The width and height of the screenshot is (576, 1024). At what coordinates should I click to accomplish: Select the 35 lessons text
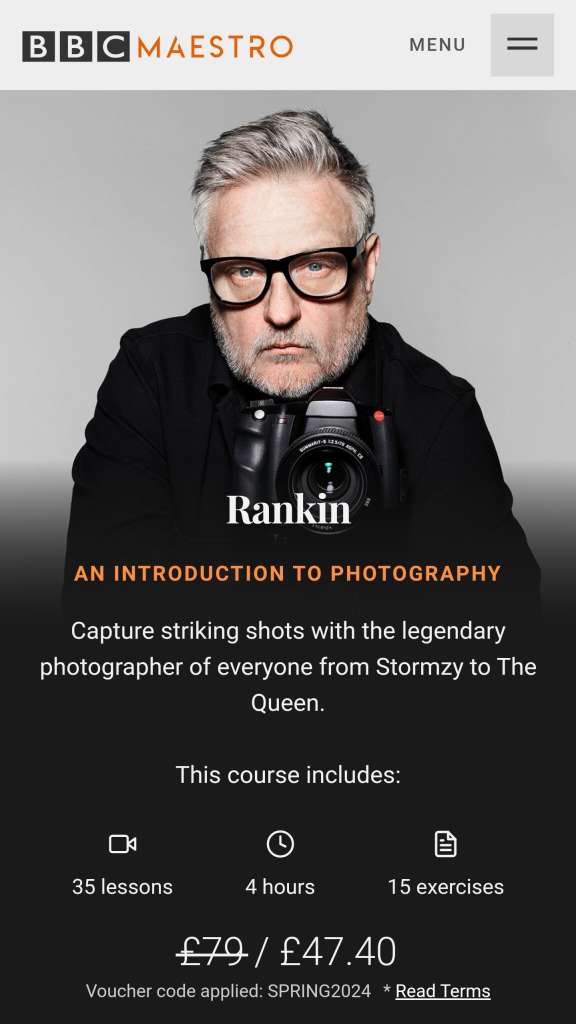click(122, 887)
